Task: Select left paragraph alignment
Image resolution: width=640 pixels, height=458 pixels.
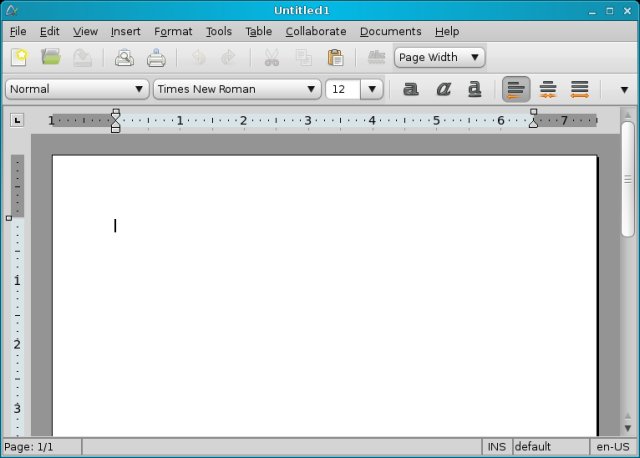Action: [516, 89]
